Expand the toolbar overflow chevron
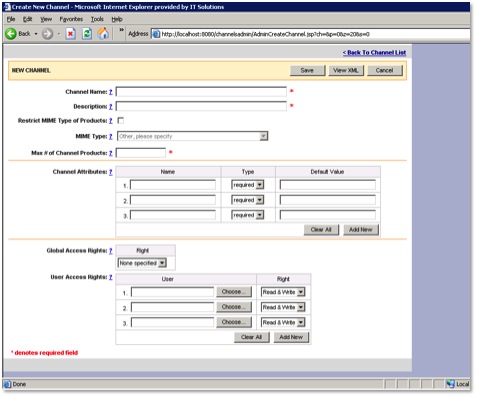This screenshot has height=397, width=477. coord(121,30)
